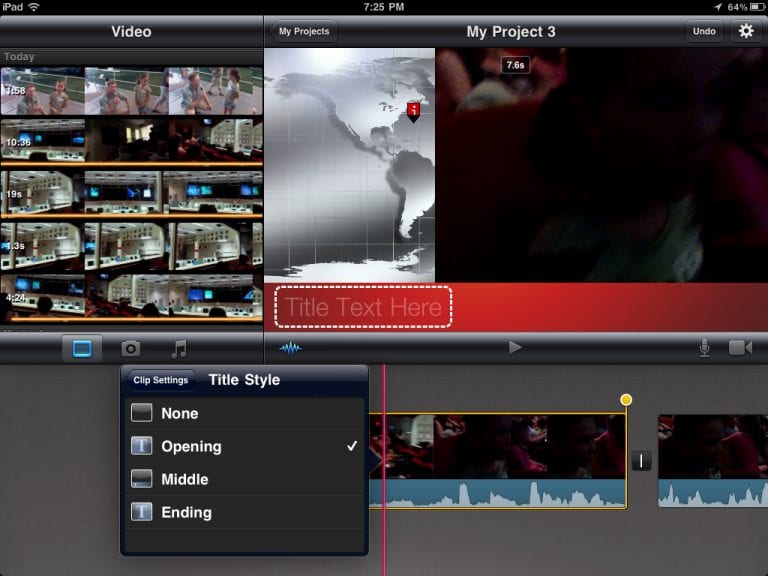Select the 4:24 video clip
The height and width of the screenshot is (576, 768).
pyautogui.click(x=131, y=297)
